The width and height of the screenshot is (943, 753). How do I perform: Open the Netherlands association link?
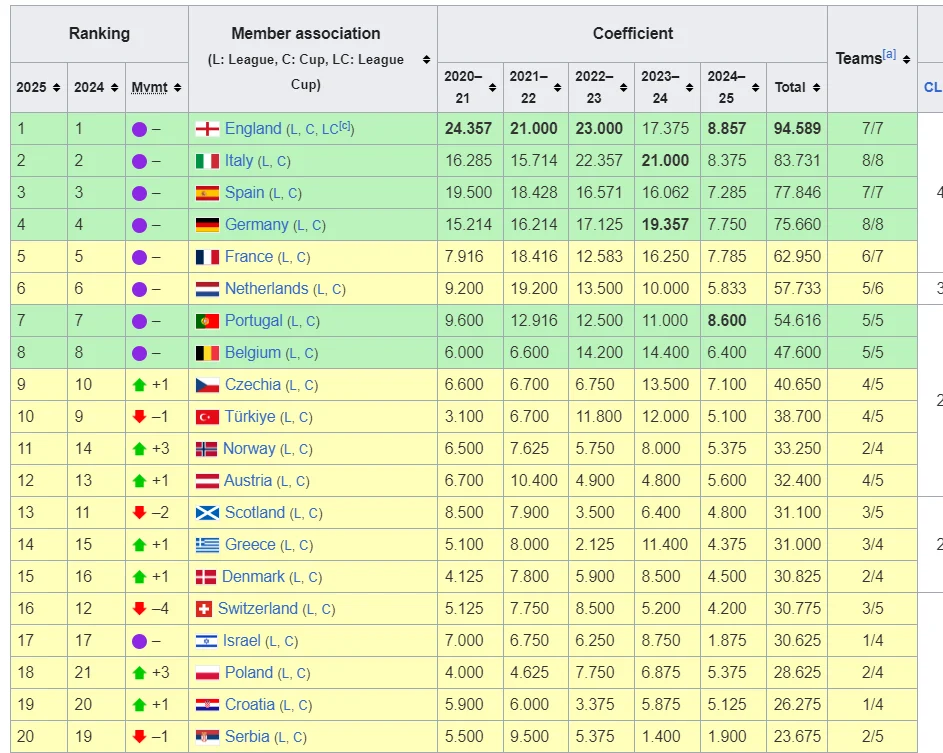pyautogui.click(x=266, y=289)
